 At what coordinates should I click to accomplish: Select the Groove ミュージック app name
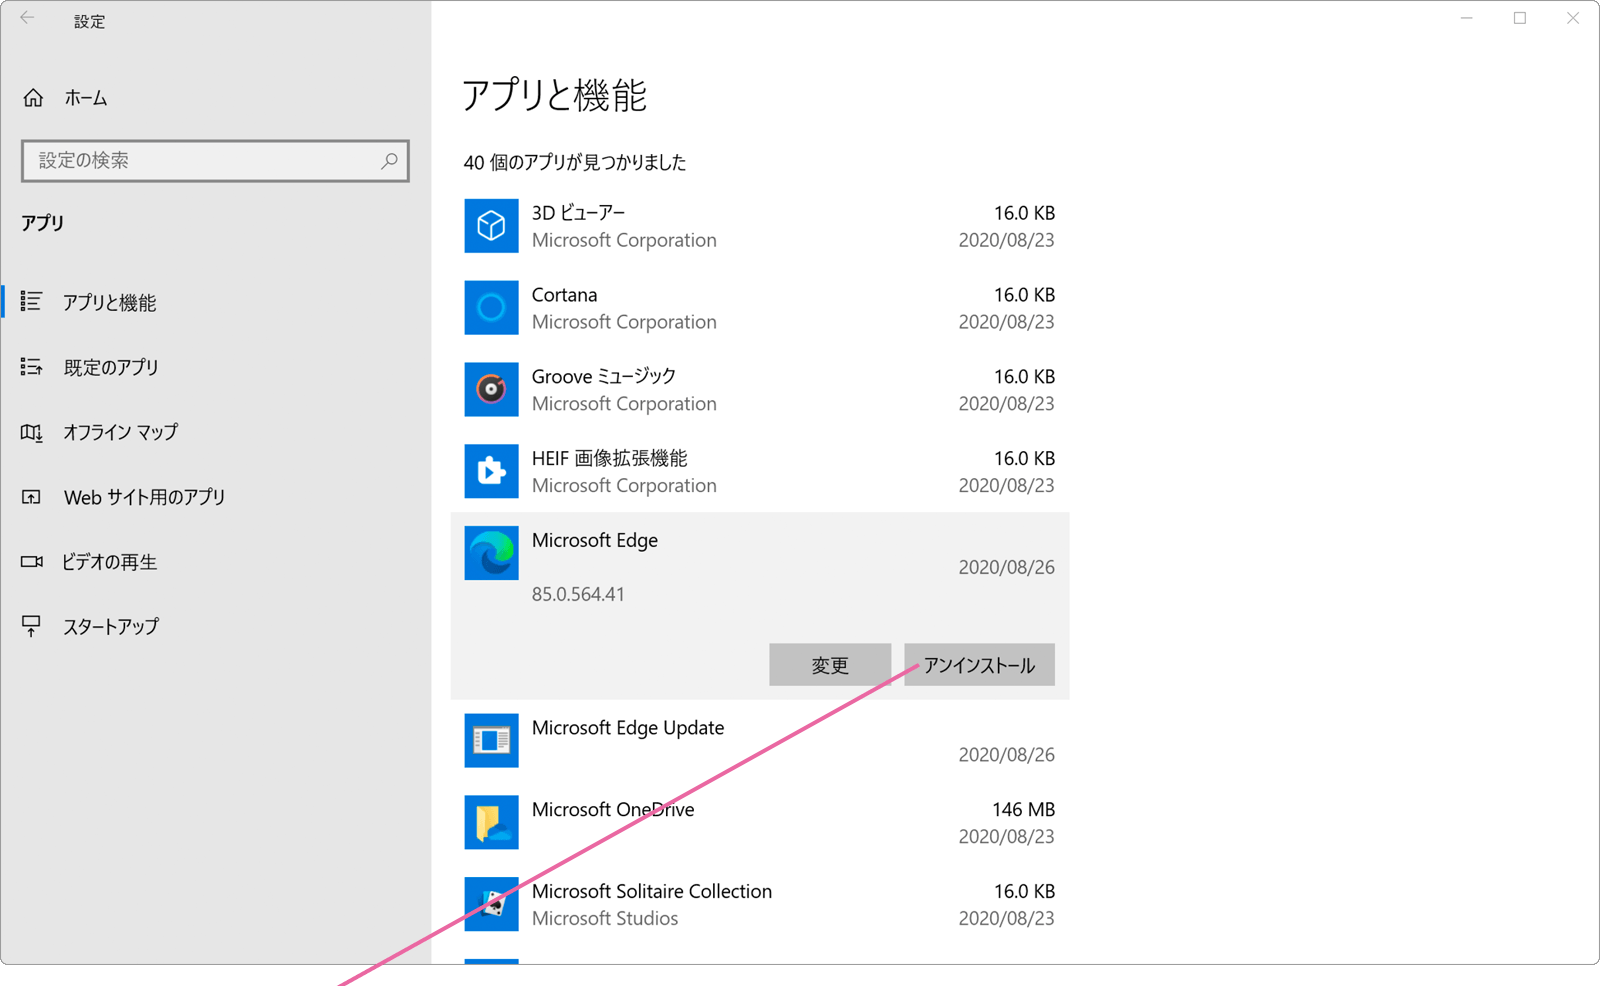(x=603, y=377)
